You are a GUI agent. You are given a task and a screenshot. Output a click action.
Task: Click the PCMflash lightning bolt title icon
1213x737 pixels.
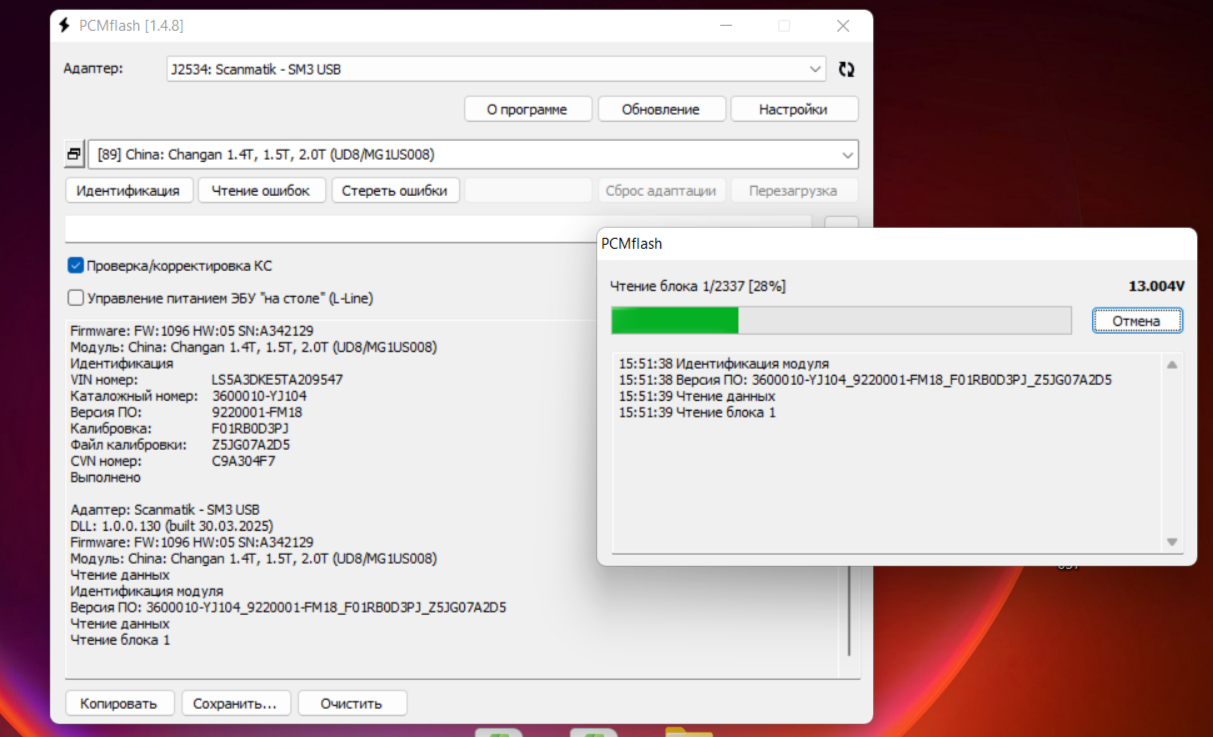pos(64,25)
